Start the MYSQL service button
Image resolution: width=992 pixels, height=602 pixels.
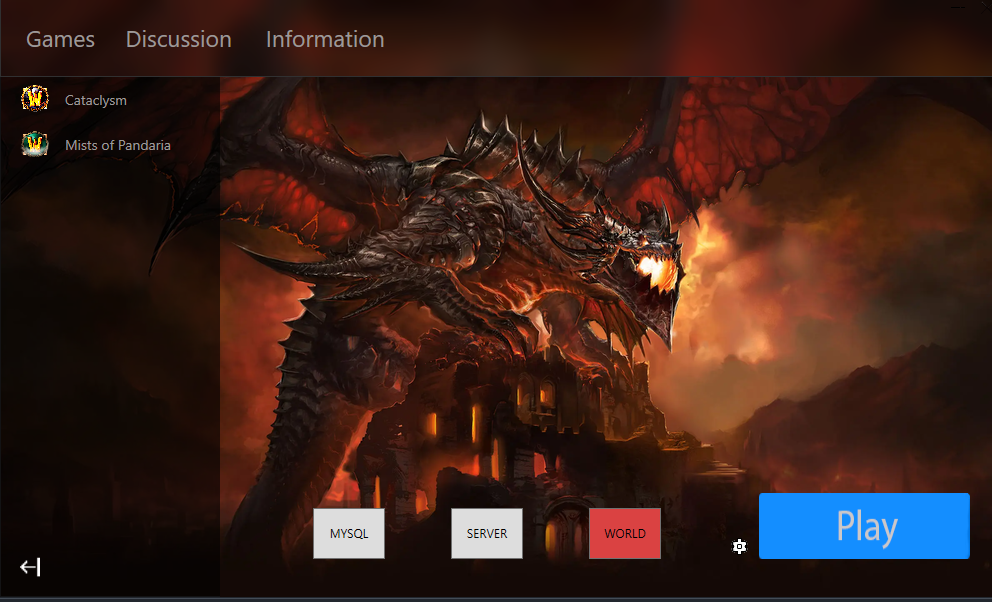click(x=349, y=533)
